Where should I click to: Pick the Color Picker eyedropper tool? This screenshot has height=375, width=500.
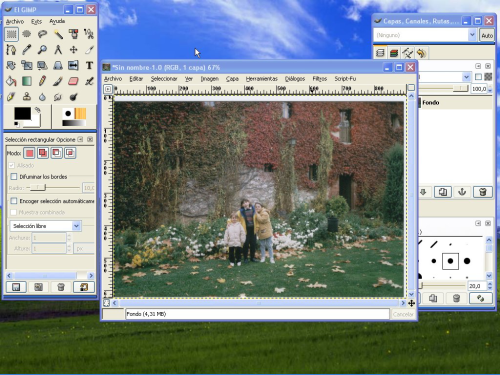click(27, 50)
